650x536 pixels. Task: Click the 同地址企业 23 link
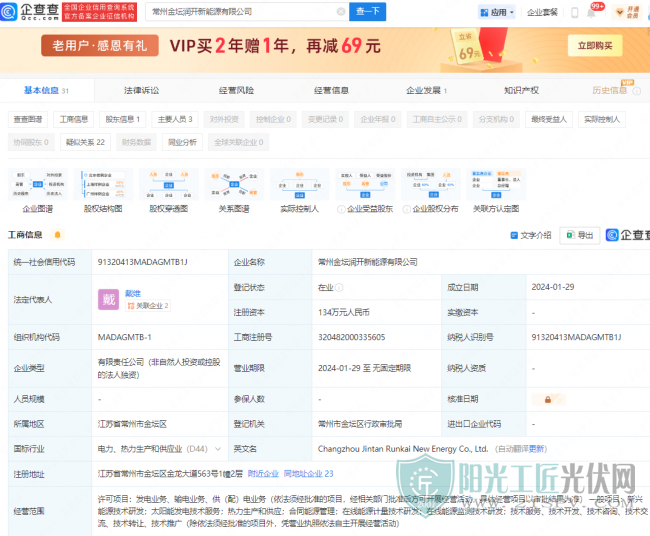[x=308, y=473]
